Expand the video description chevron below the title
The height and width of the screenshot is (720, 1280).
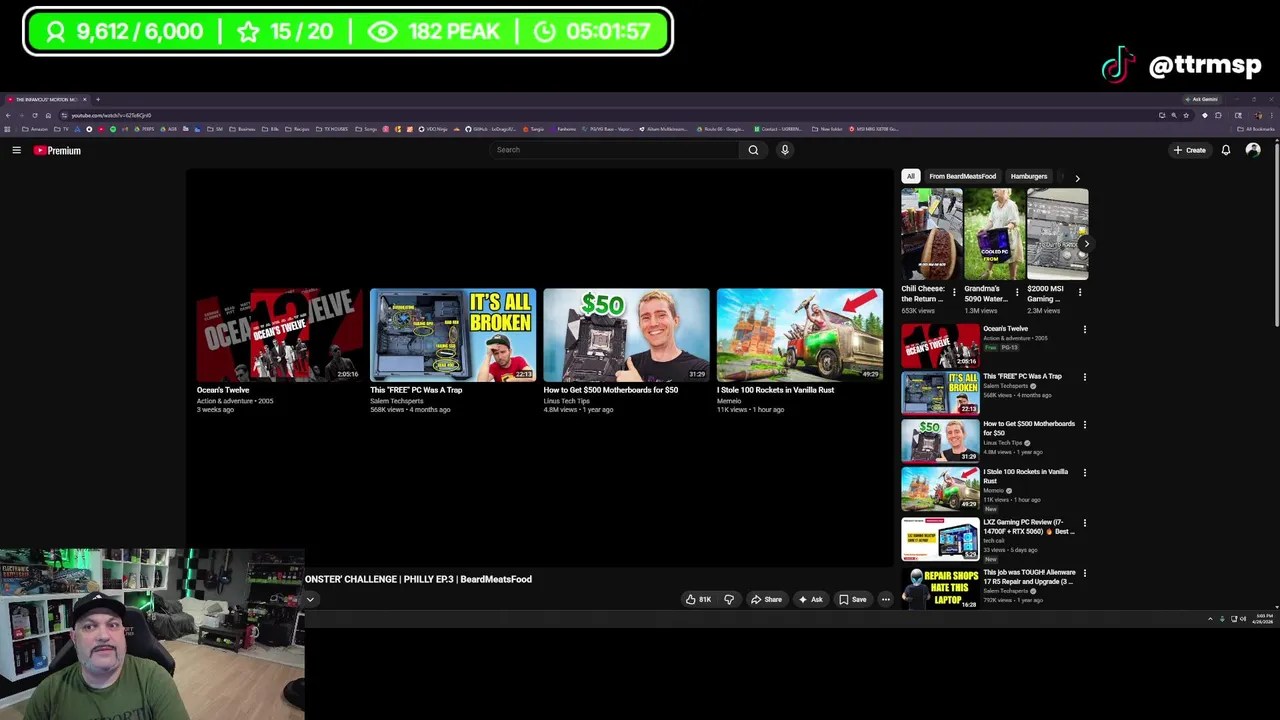(310, 600)
